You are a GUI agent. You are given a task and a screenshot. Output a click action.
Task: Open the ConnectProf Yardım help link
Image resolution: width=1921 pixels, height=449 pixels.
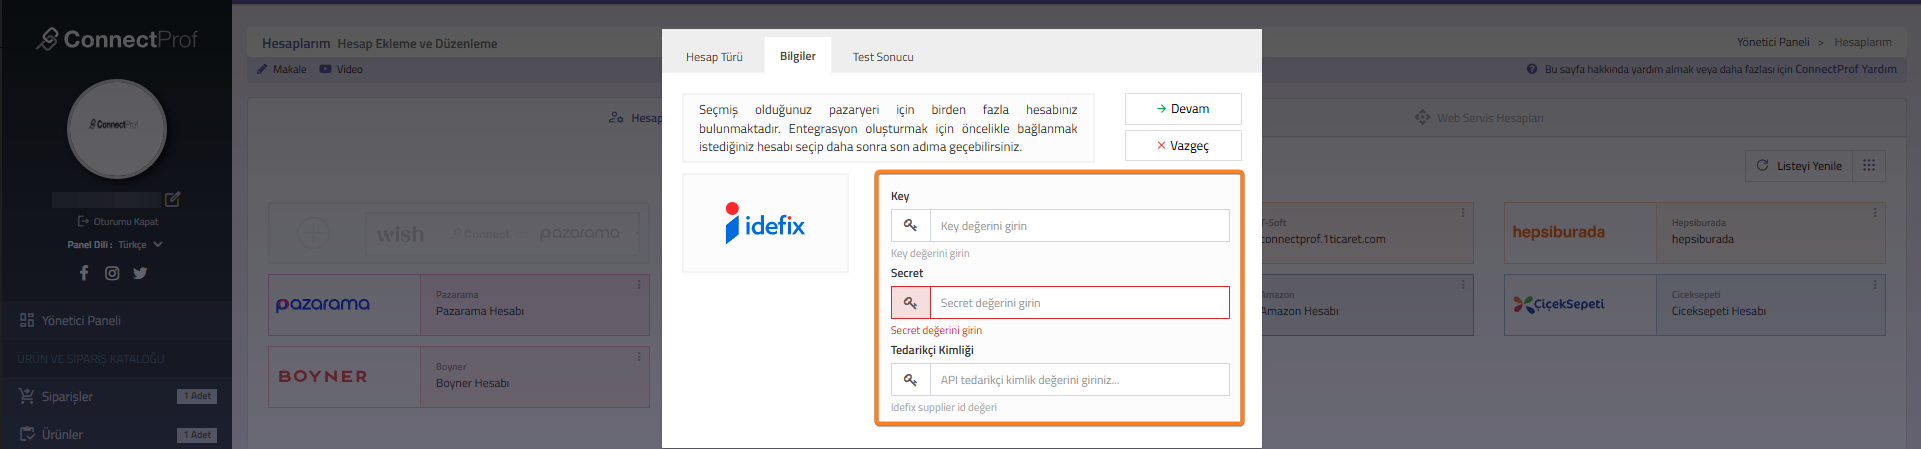(1846, 69)
